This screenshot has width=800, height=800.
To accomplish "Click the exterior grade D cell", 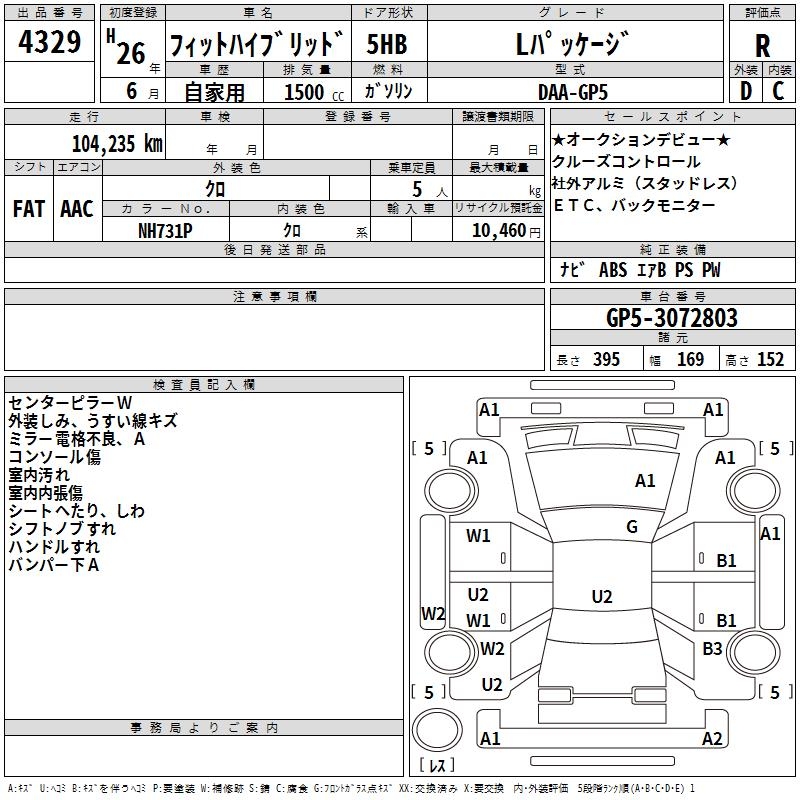I will 745,90.
